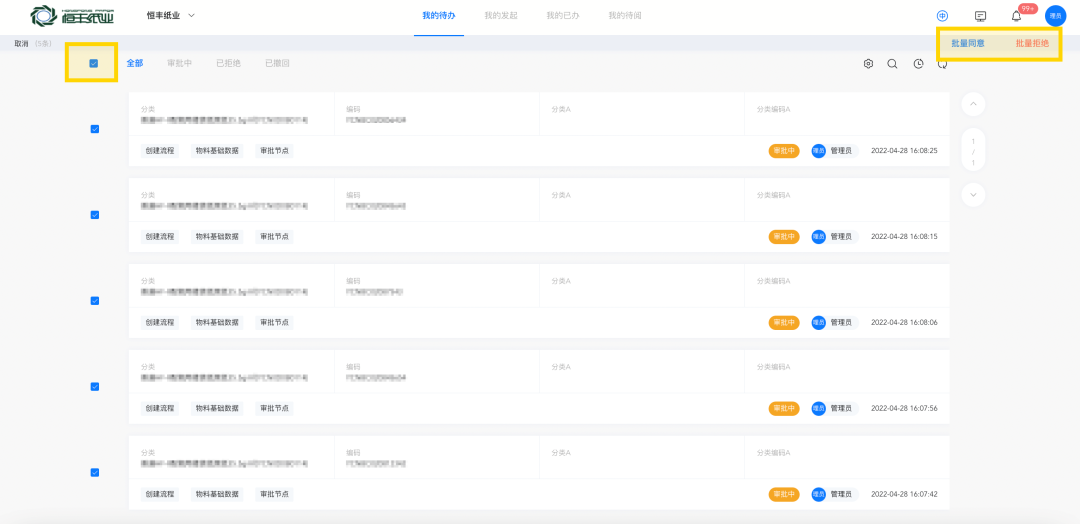Select the 审批中 filter tab
Screen dimensions: 1080x524
coord(179,63)
